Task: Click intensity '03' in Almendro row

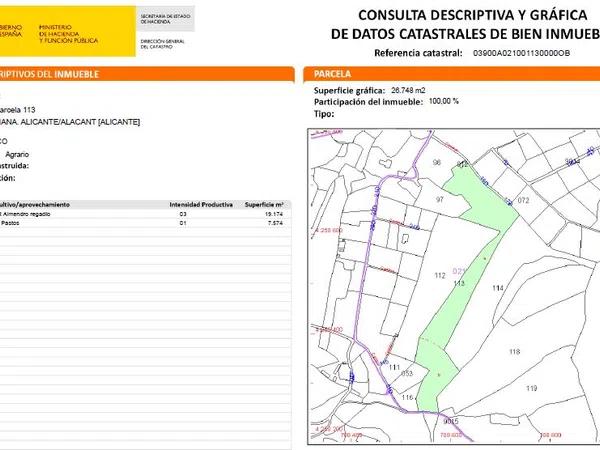Action: [x=183, y=214]
